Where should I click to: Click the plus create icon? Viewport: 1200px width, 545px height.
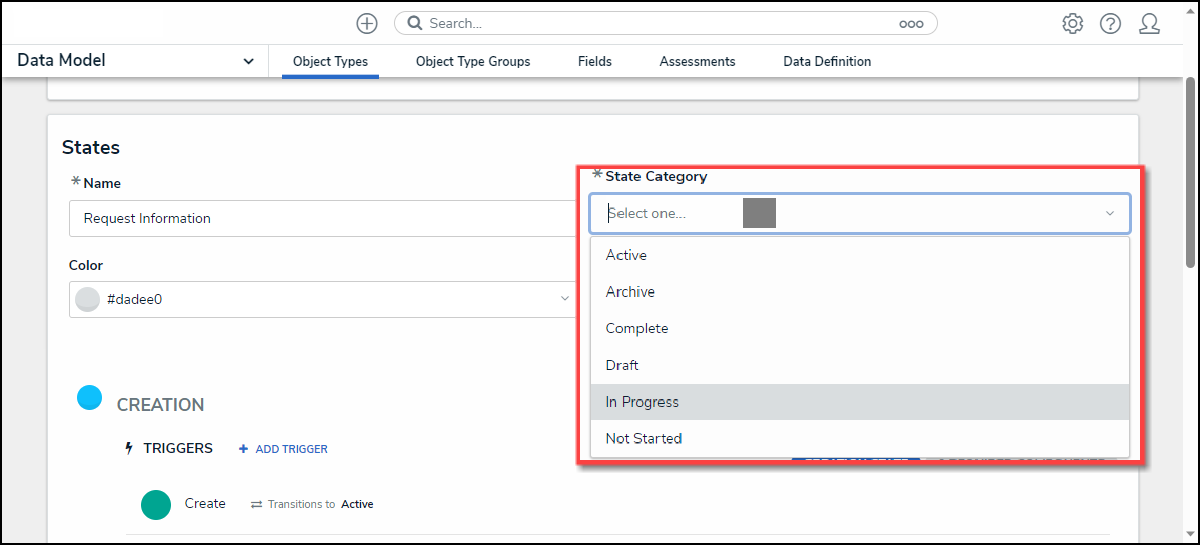click(x=367, y=23)
